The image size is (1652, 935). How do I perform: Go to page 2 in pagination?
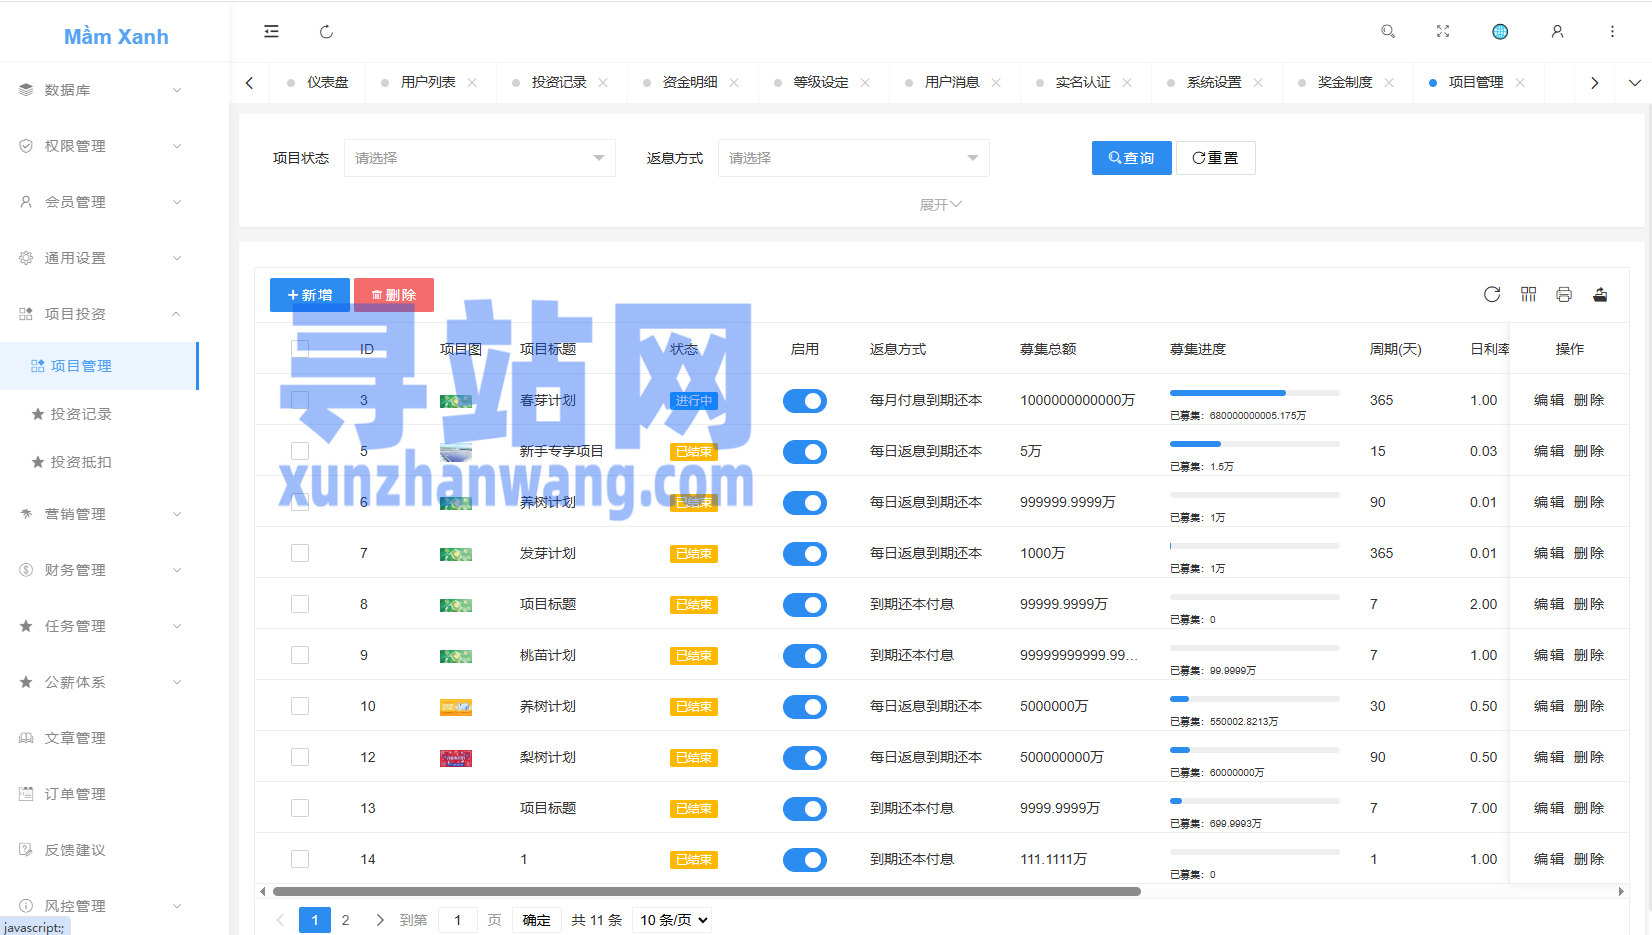click(x=346, y=920)
